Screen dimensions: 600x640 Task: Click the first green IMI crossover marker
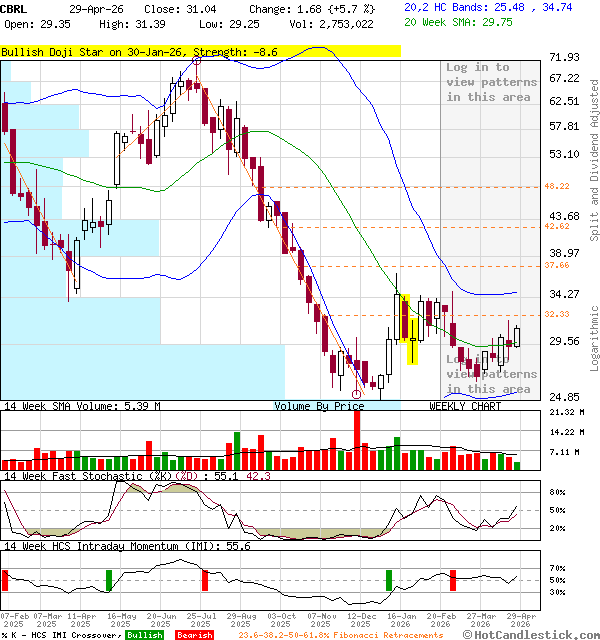point(108,580)
